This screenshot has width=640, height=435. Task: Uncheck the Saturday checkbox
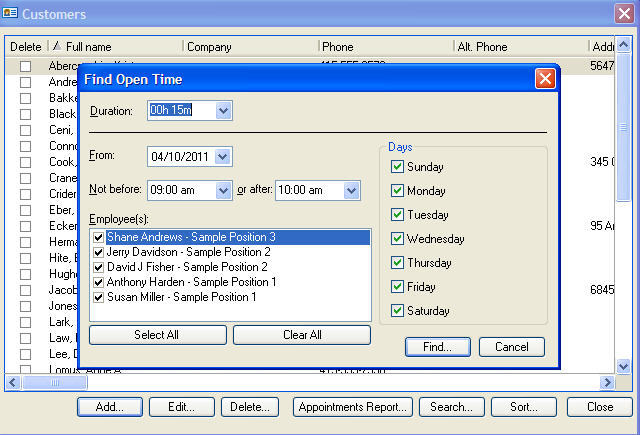pyautogui.click(x=397, y=311)
